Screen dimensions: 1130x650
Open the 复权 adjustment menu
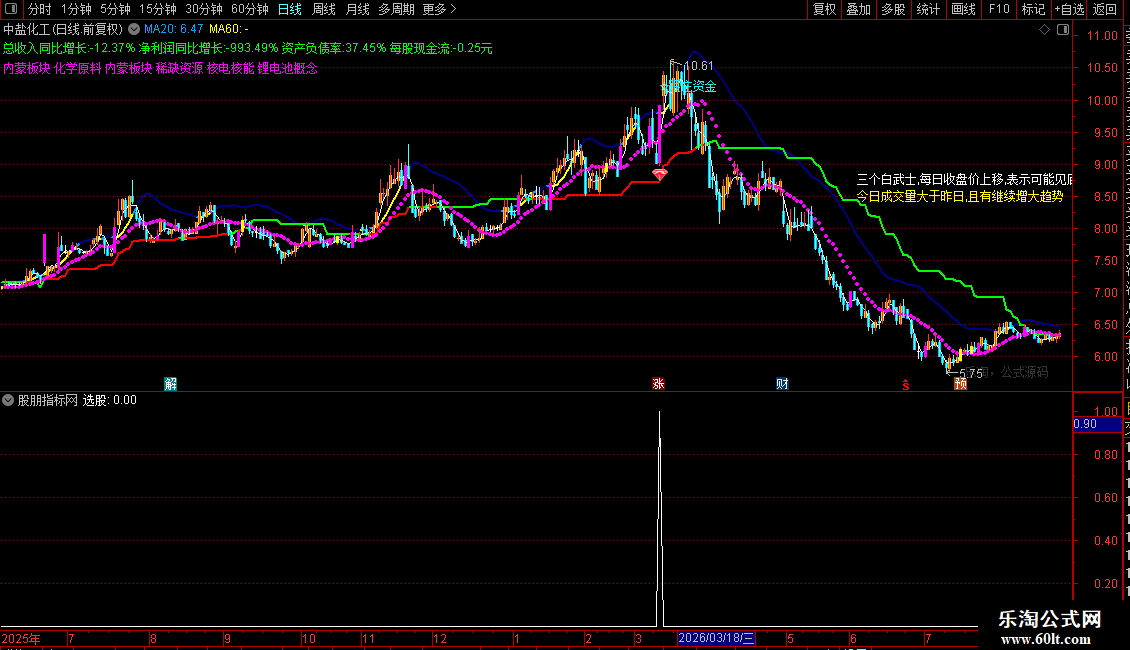point(824,9)
